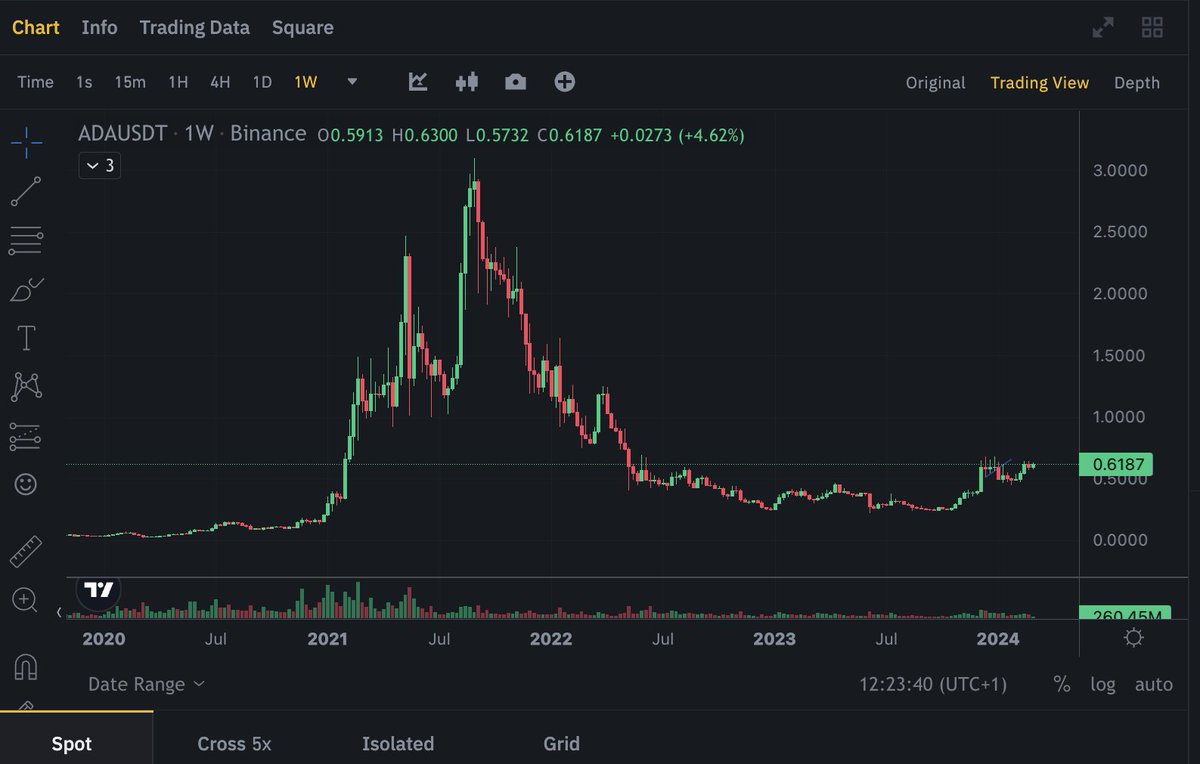Toggle percent scale mode
The width and height of the screenshot is (1200, 764).
click(1062, 685)
